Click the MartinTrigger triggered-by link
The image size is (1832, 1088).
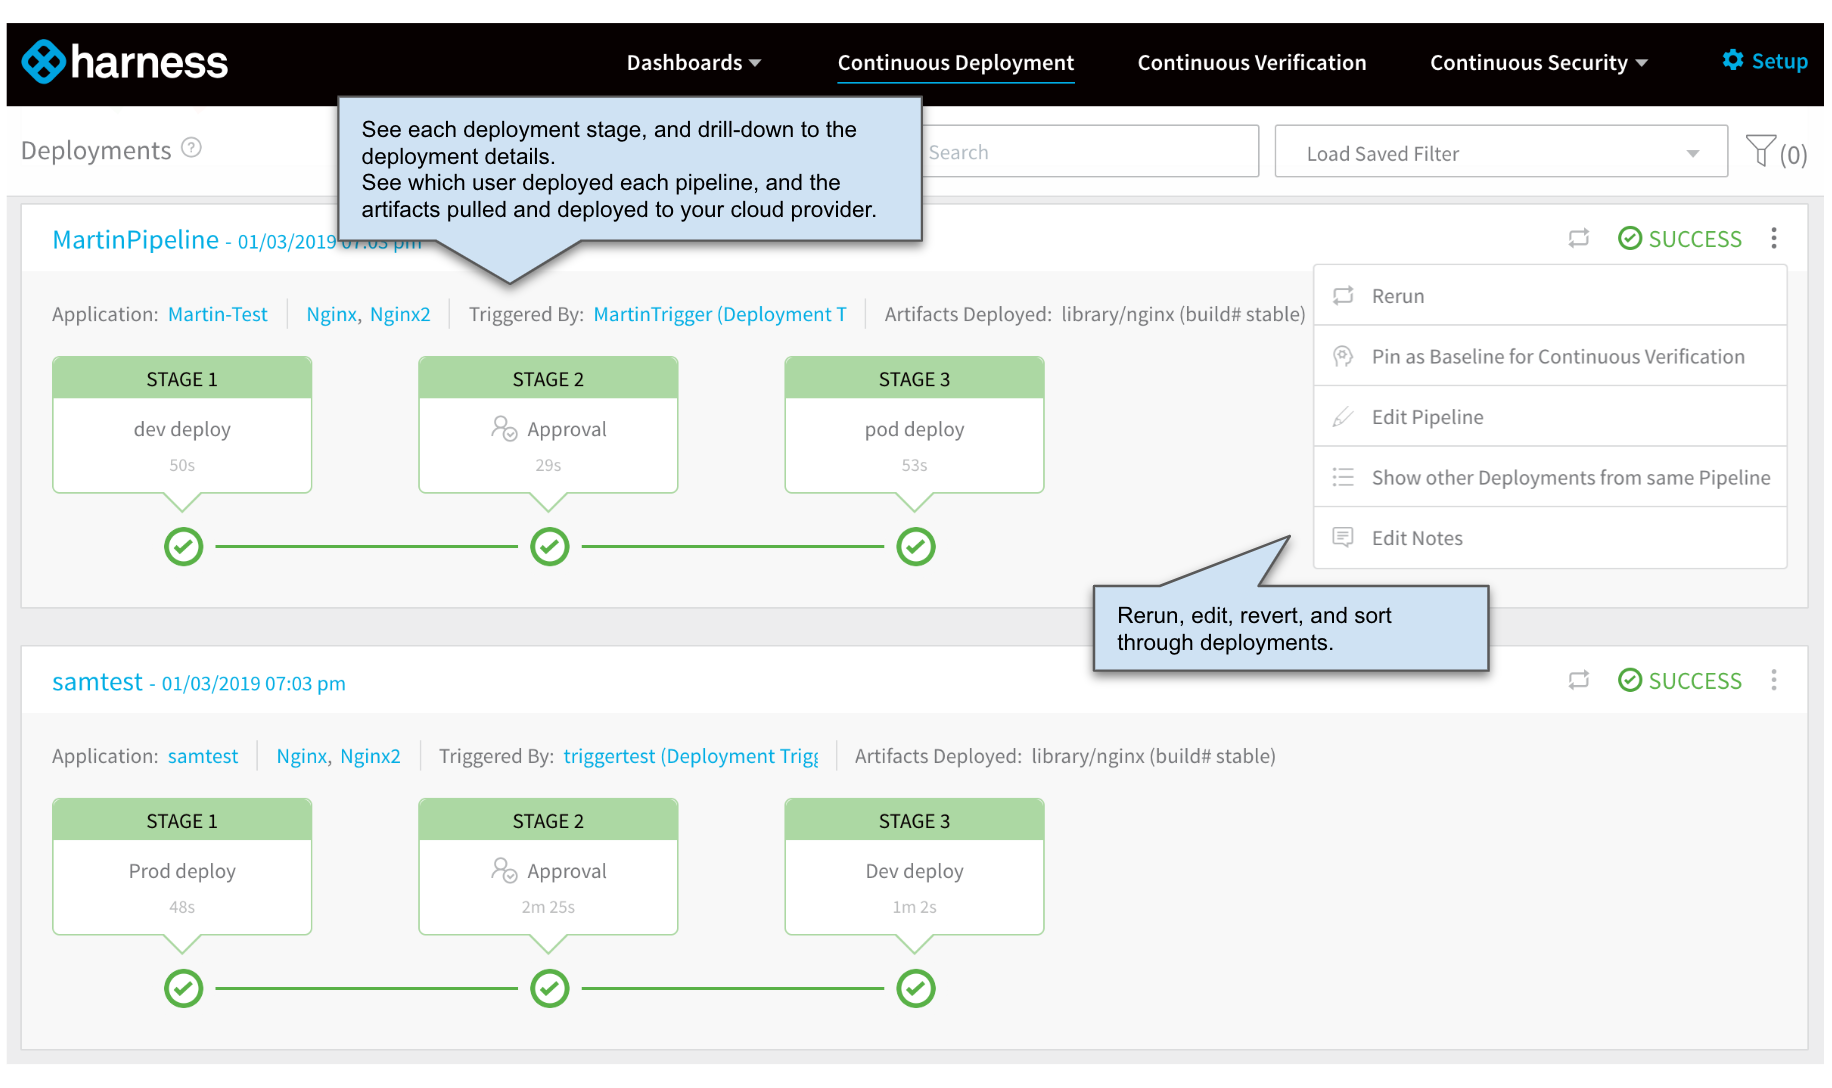(x=720, y=314)
